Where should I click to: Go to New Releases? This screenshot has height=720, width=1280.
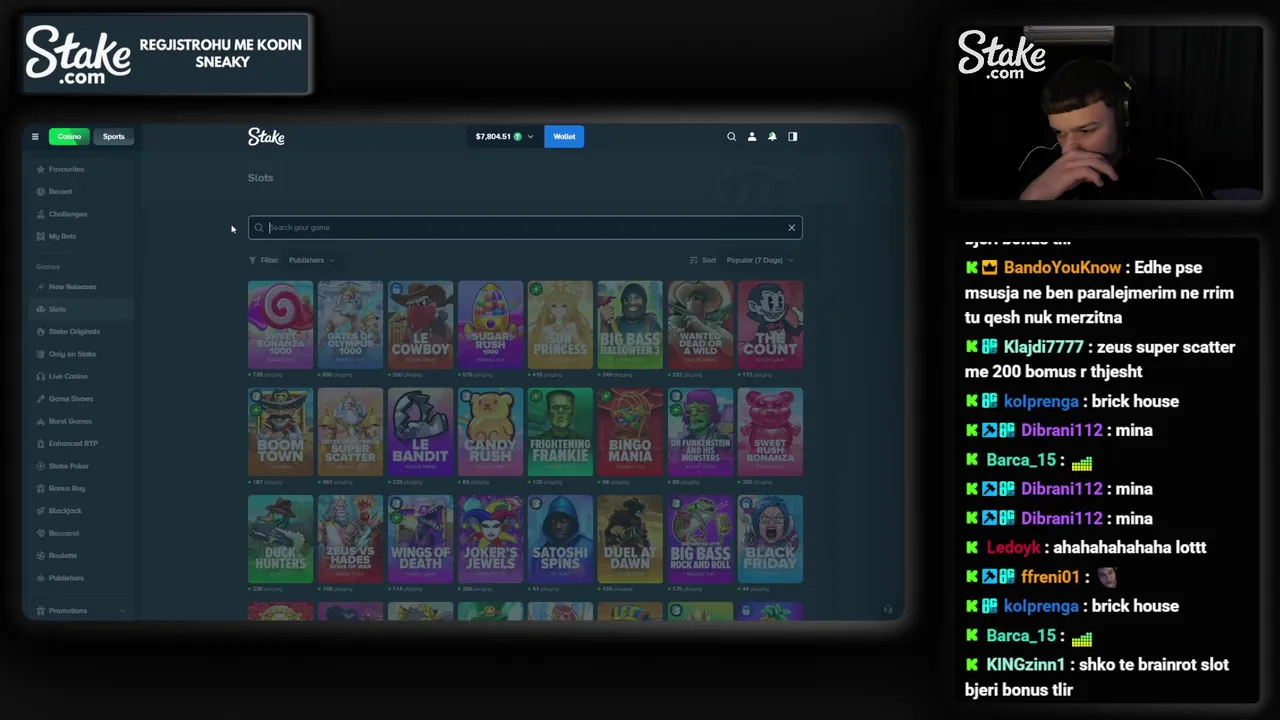66,287
